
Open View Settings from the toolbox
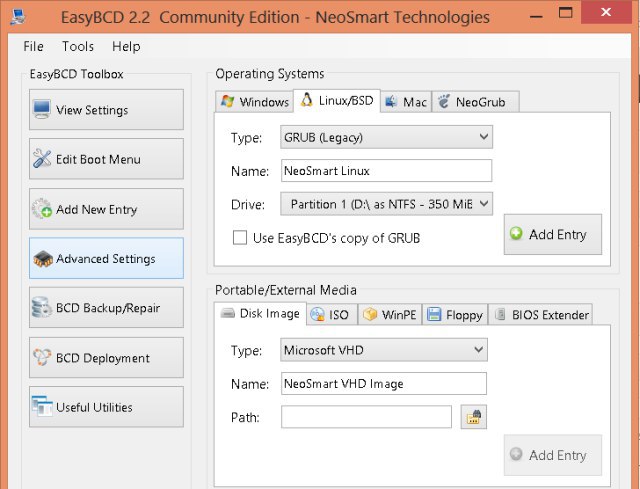107,109
